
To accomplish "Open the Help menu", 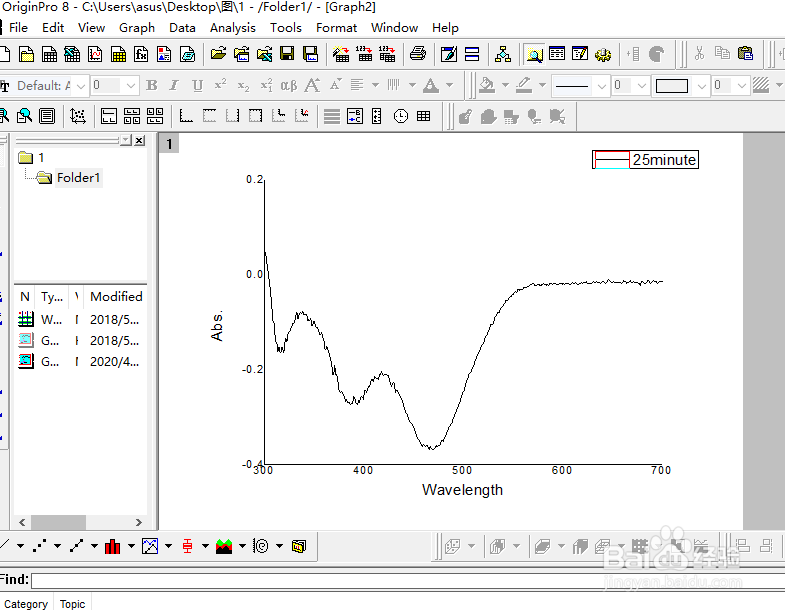I will 445,28.
